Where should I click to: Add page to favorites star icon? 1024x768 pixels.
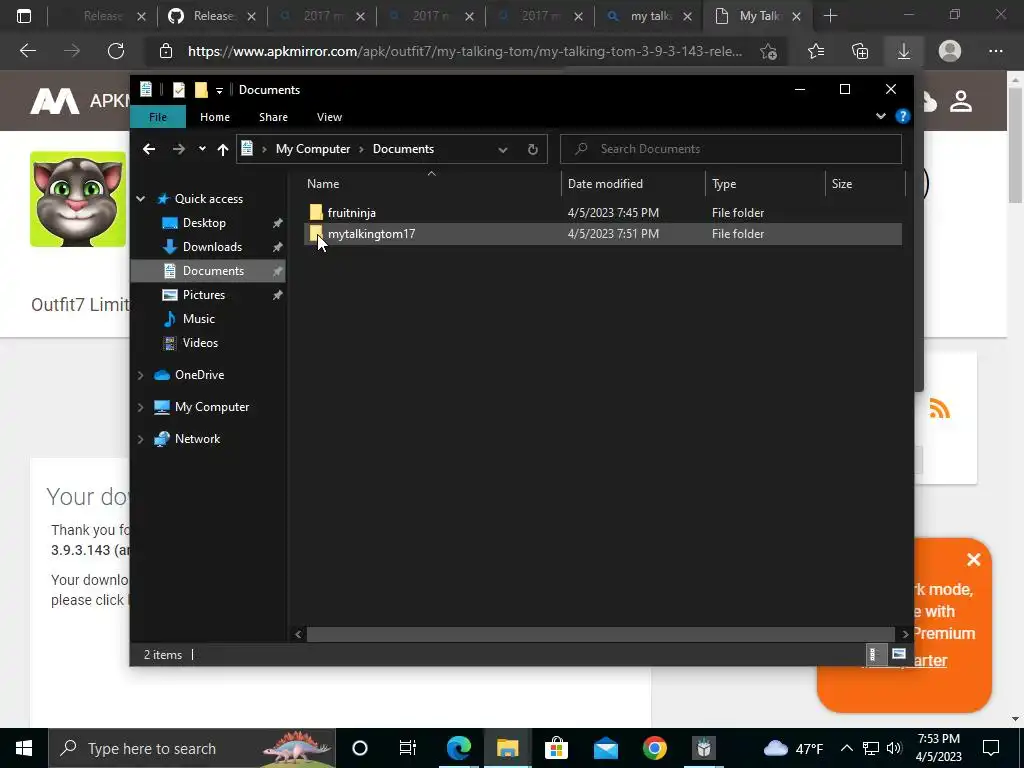(x=769, y=51)
